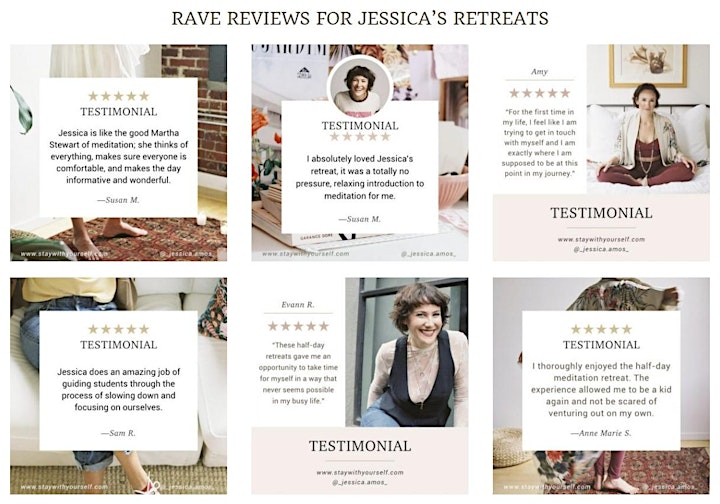Image resolution: width=720 pixels, height=504 pixels.
Task: Open the smiling woman in vest photo
Action: pyautogui.click(x=406, y=352)
